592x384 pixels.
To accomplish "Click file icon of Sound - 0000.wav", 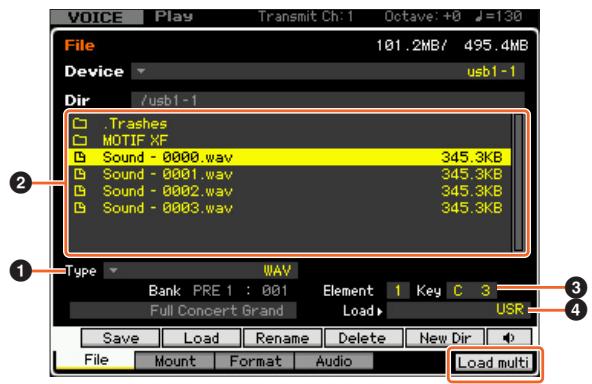I will pyautogui.click(x=80, y=157).
